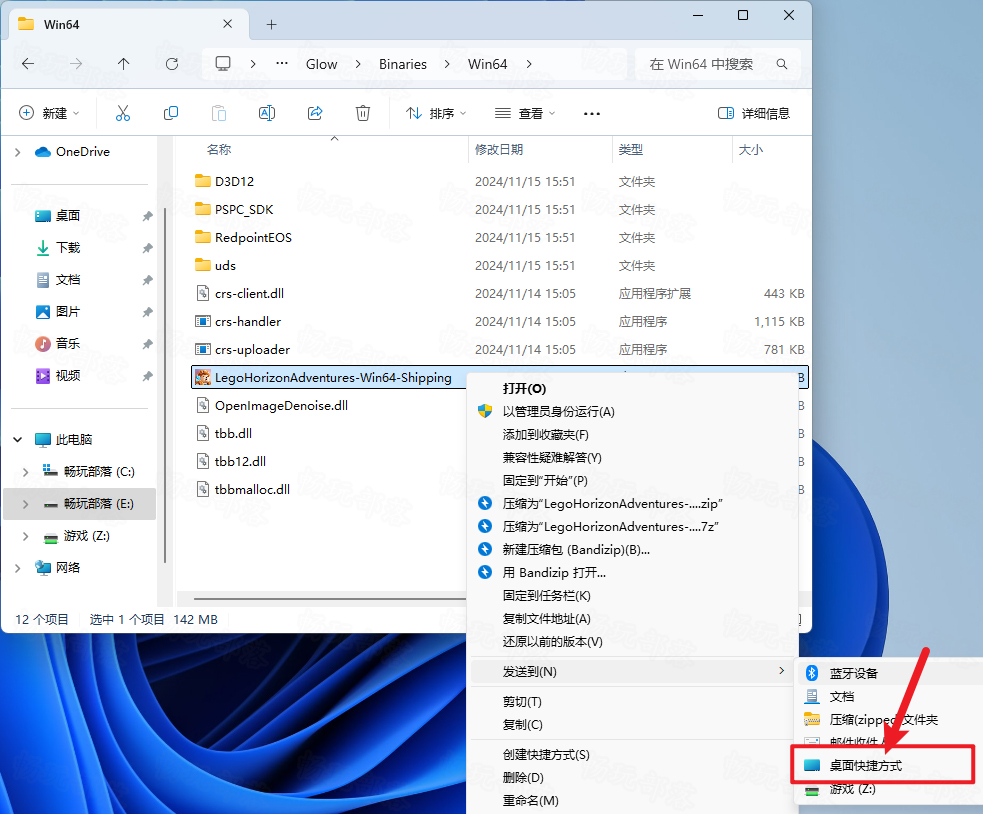Expand the OneDrive tree node
This screenshot has width=983, height=814.
point(18,152)
